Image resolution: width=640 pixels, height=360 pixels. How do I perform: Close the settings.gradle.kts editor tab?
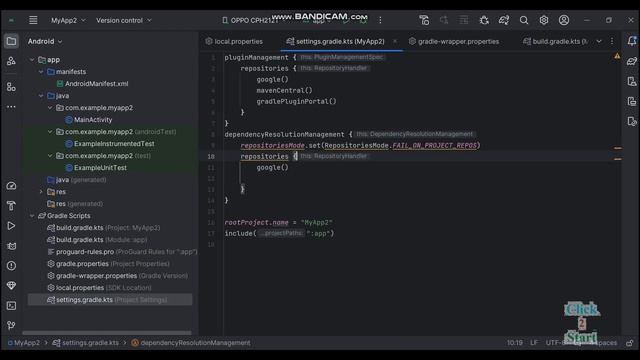(x=395, y=41)
